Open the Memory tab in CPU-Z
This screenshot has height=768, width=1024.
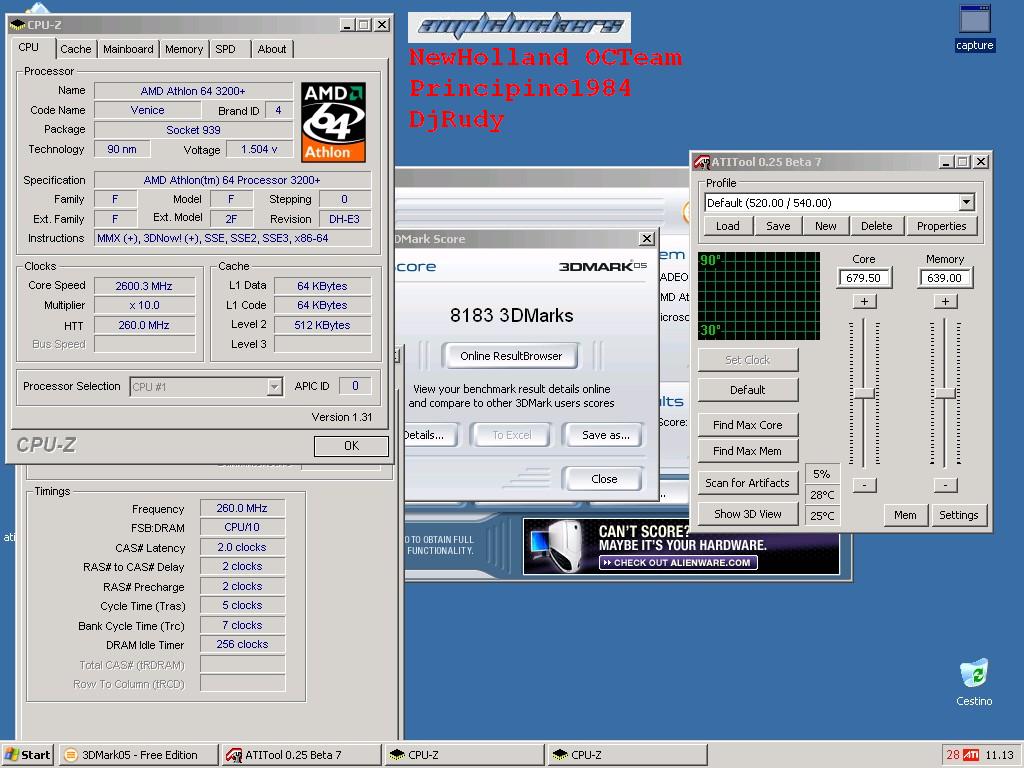(x=184, y=49)
